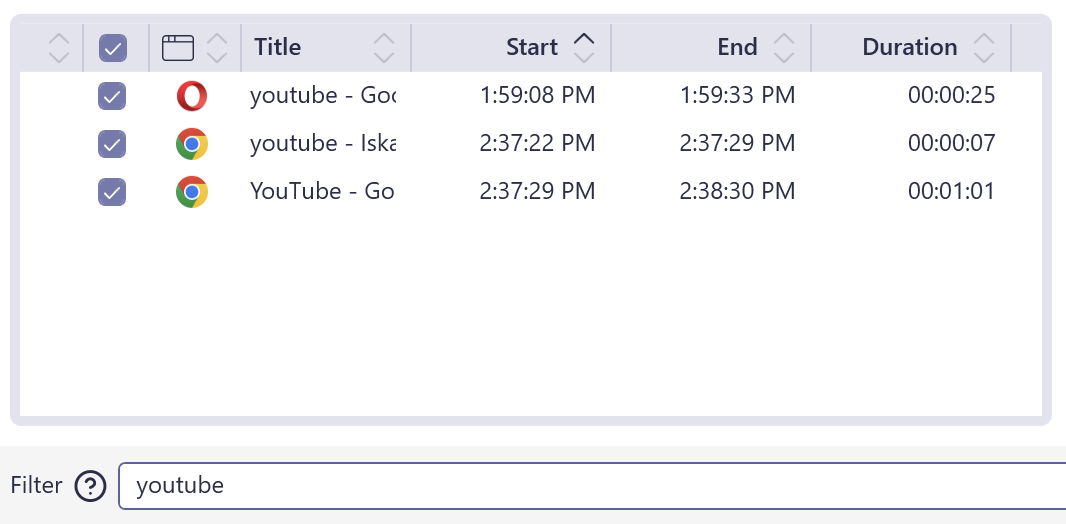The height and width of the screenshot is (524, 1066).
Task: Select the 'youtube - Iska' title entry
Action: coord(322,144)
